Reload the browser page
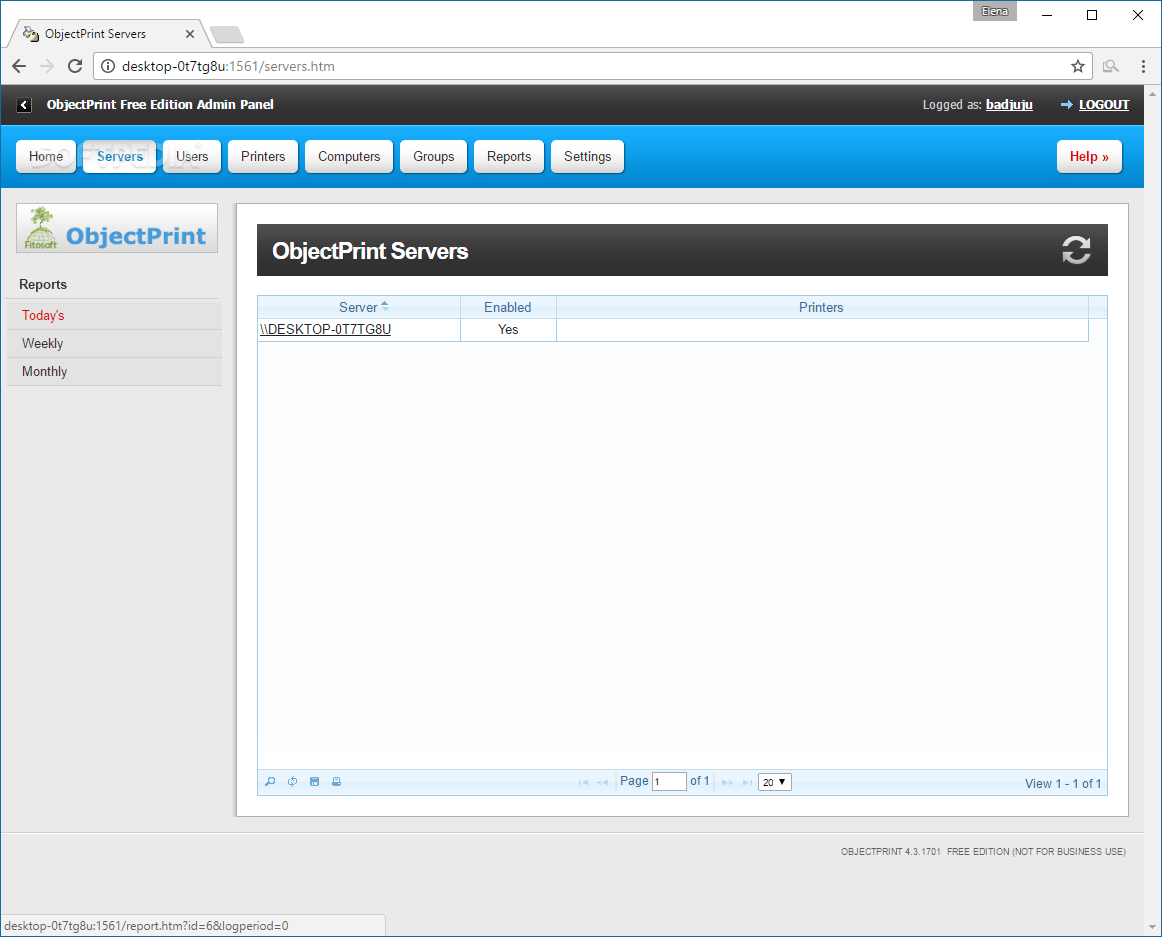Viewport: 1162px width, 937px height. [x=75, y=66]
